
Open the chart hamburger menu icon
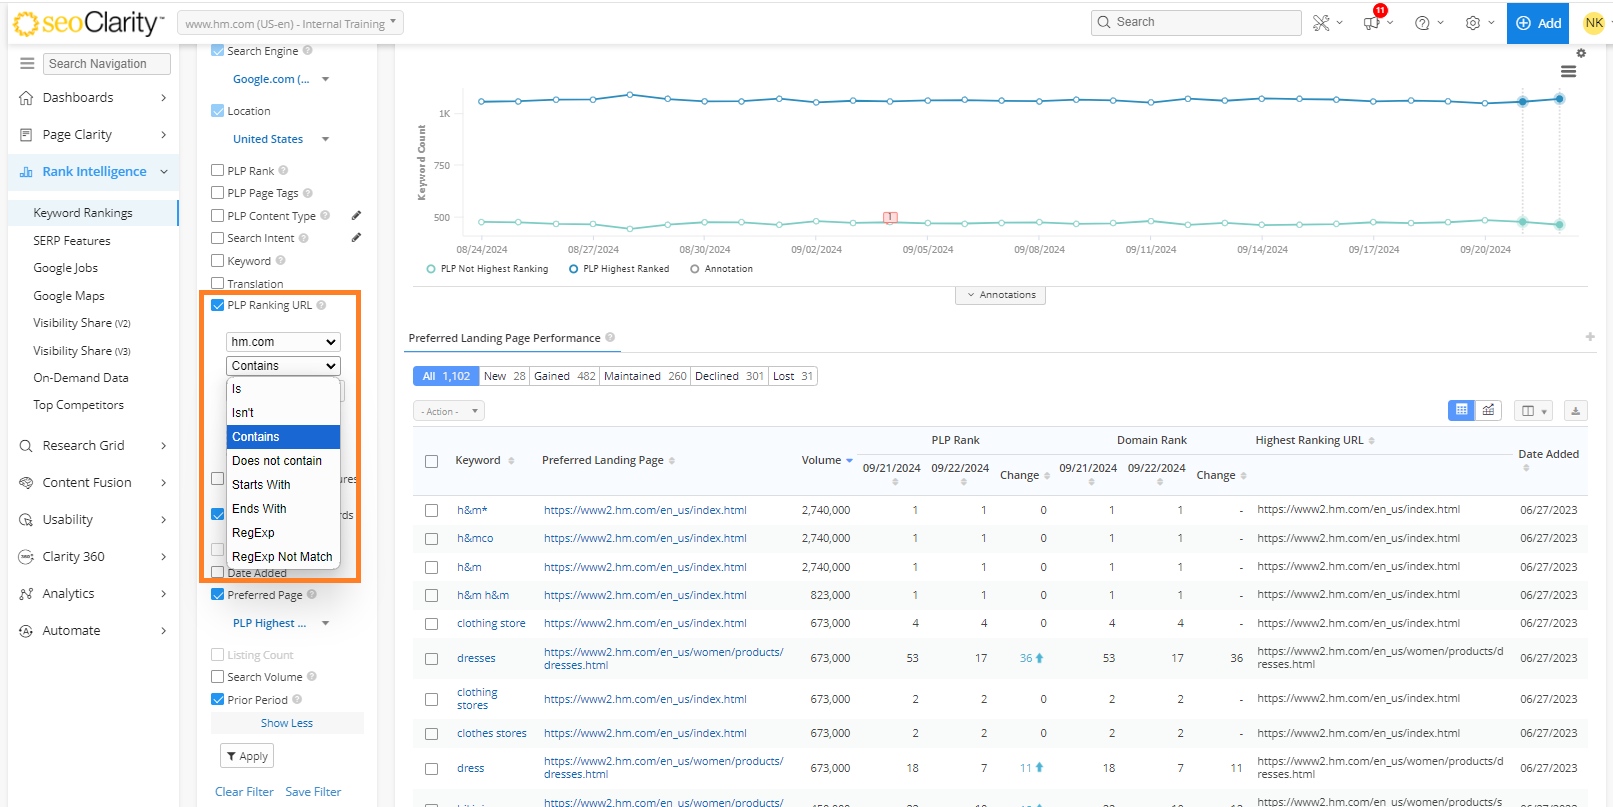[1568, 71]
